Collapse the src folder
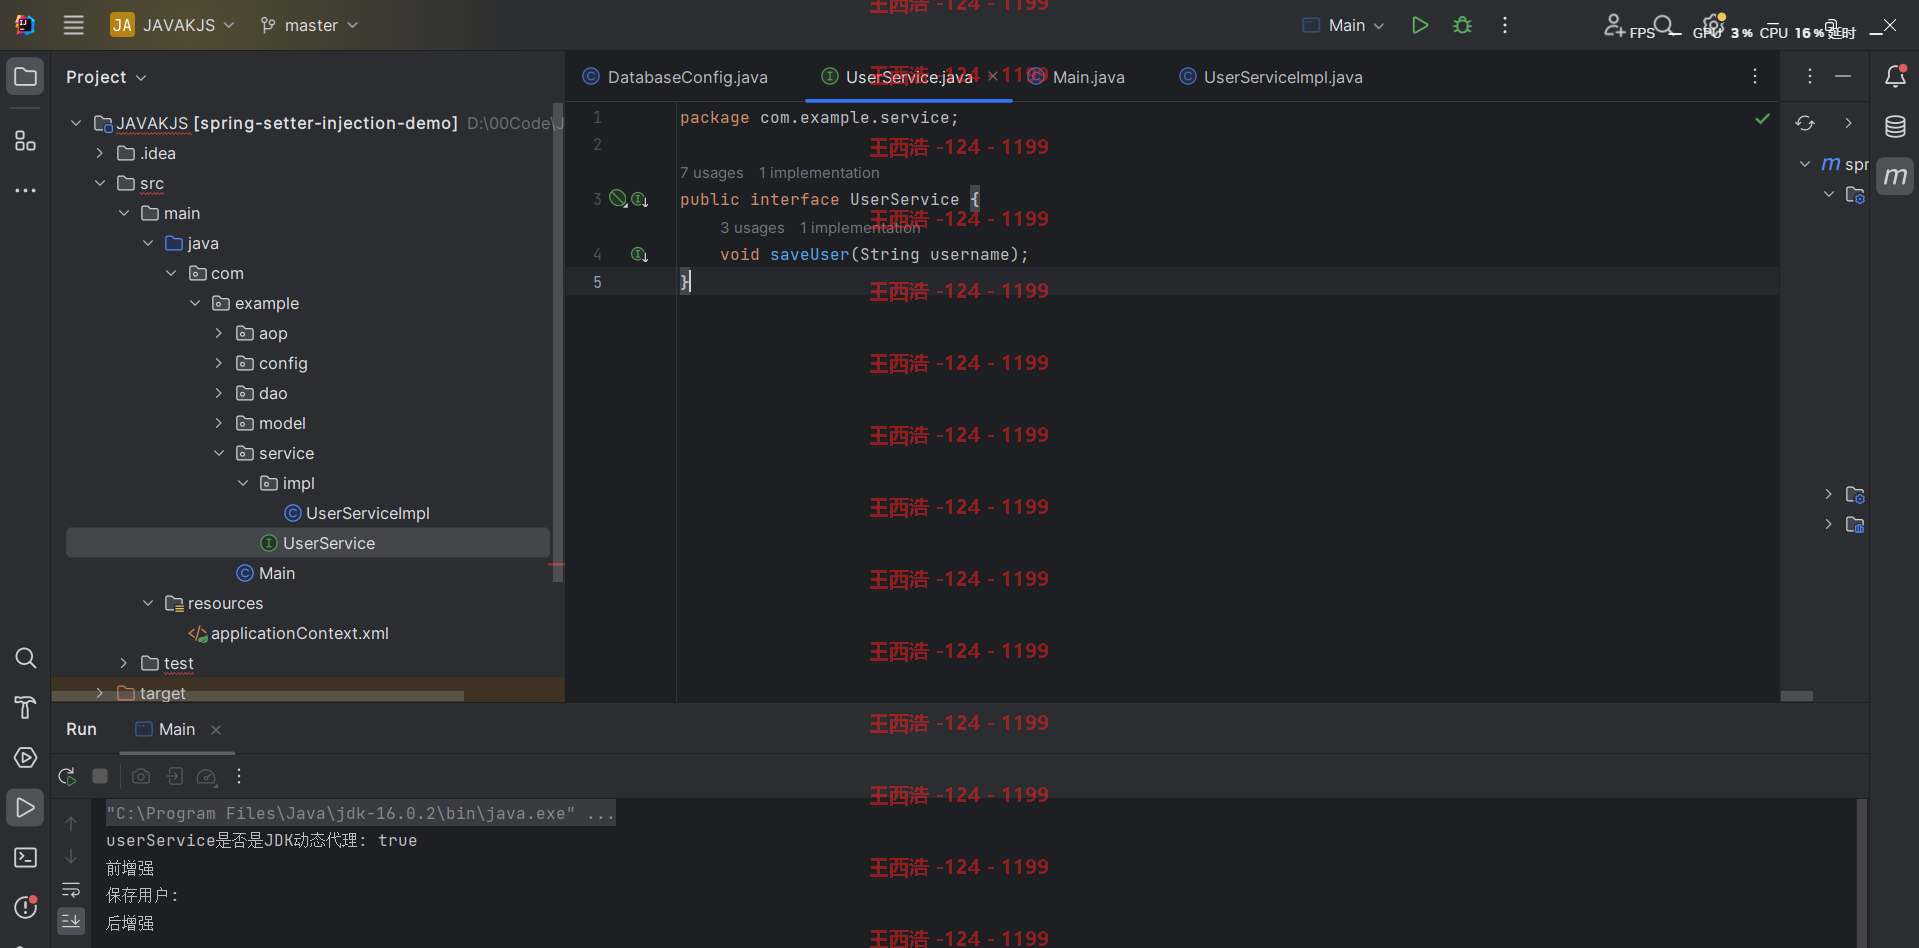 (100, 183)
